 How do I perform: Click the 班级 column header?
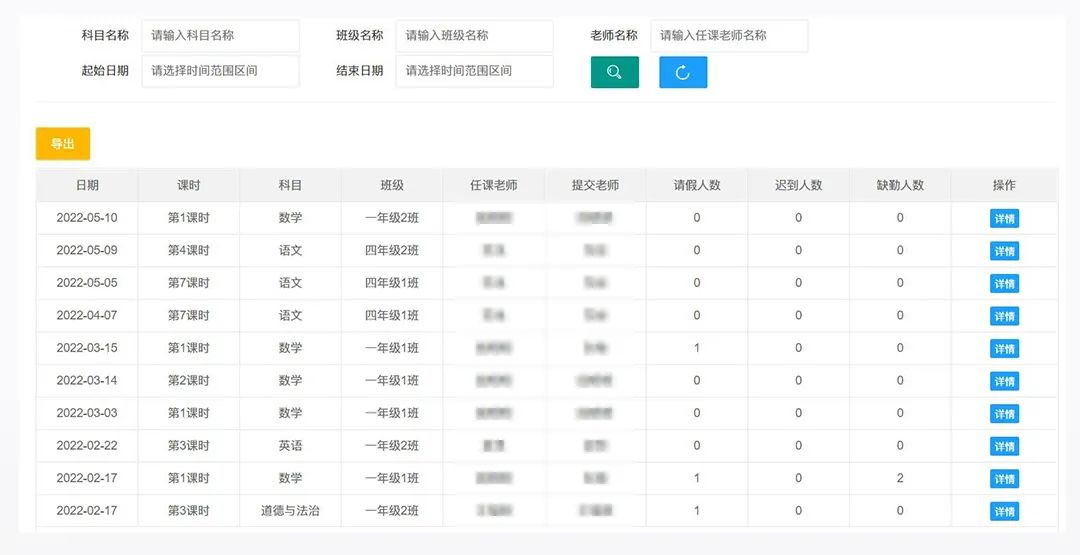392,185
